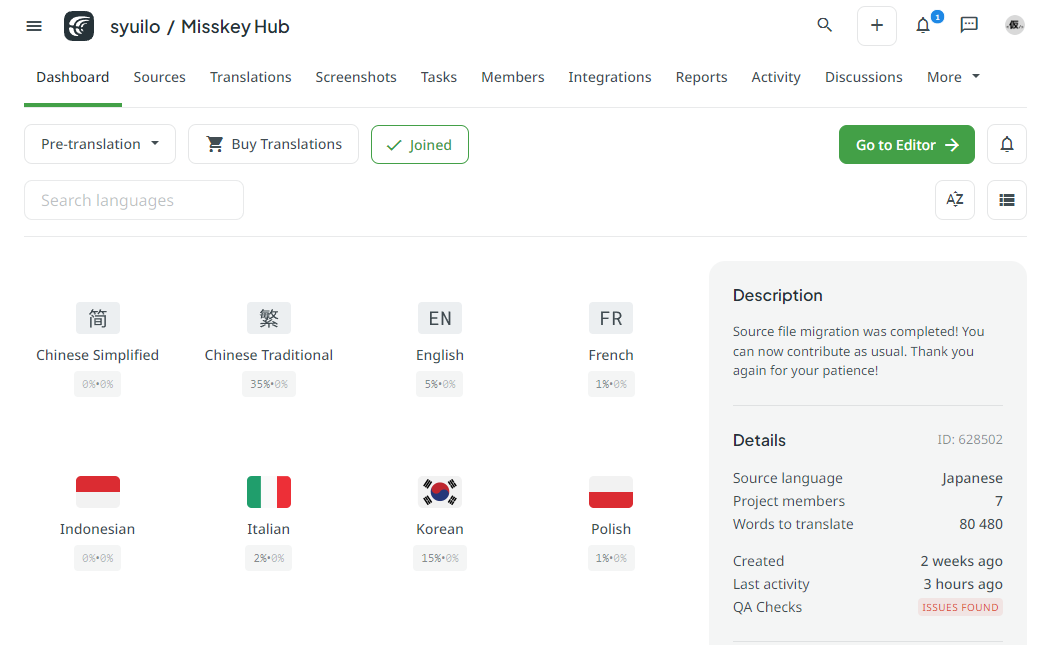Click the ISSUES FOUND badge
This screenshot has height=645, width=1051.
961,607
